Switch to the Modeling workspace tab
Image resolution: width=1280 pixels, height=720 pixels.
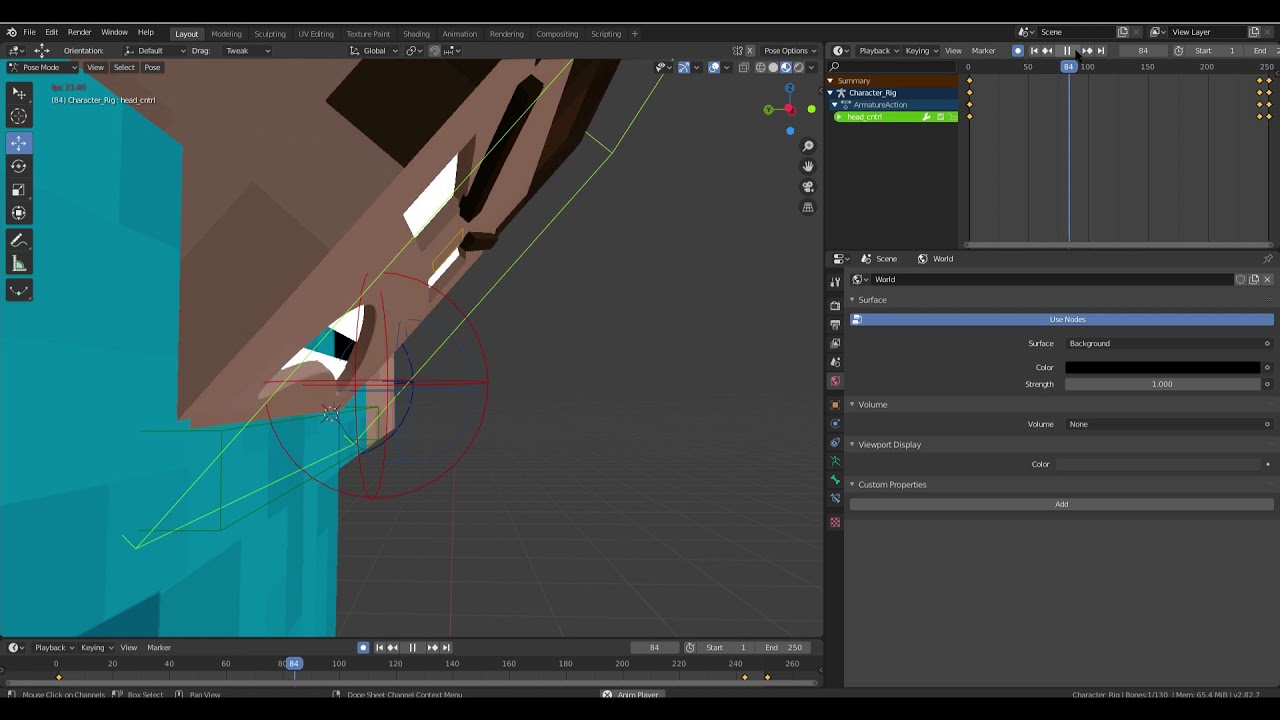point(227,34)
